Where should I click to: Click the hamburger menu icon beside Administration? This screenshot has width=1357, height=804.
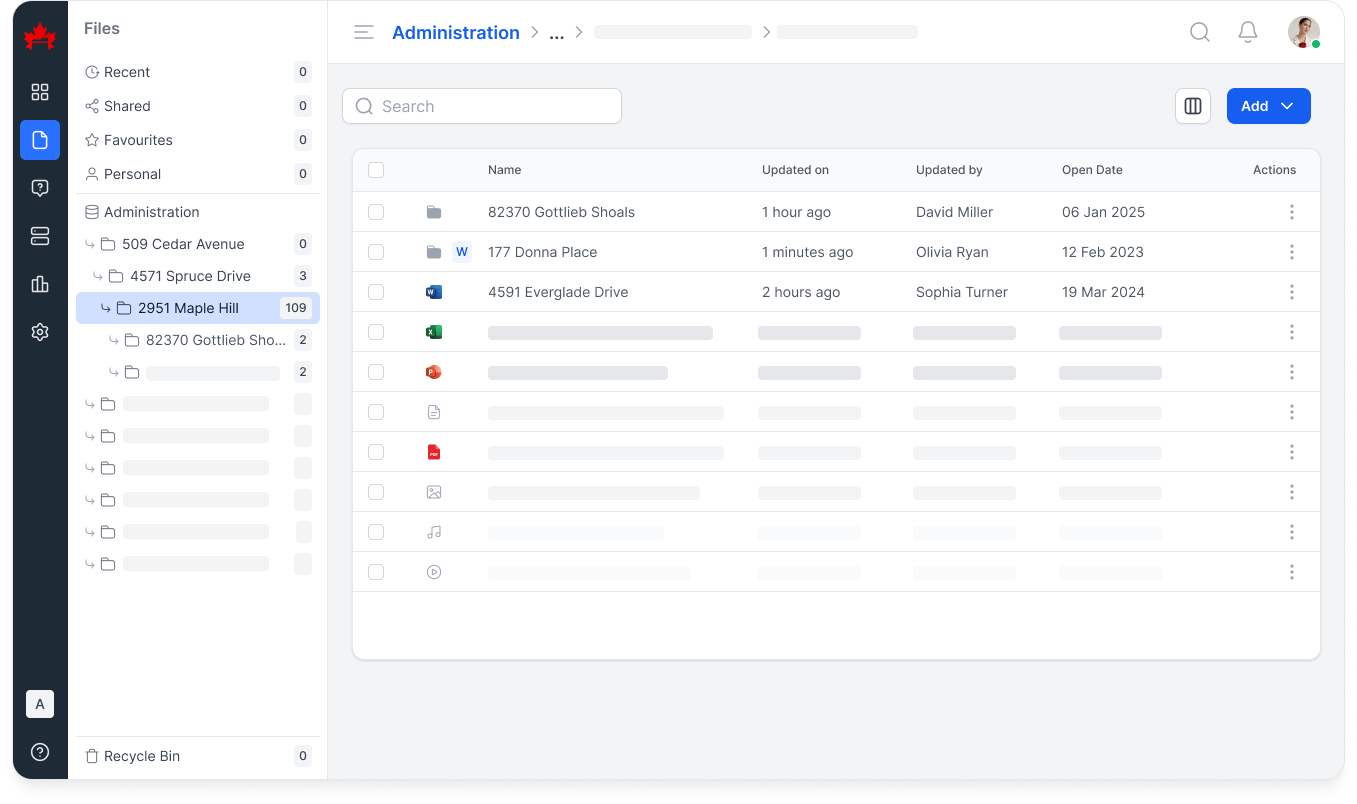click(364, 32)
